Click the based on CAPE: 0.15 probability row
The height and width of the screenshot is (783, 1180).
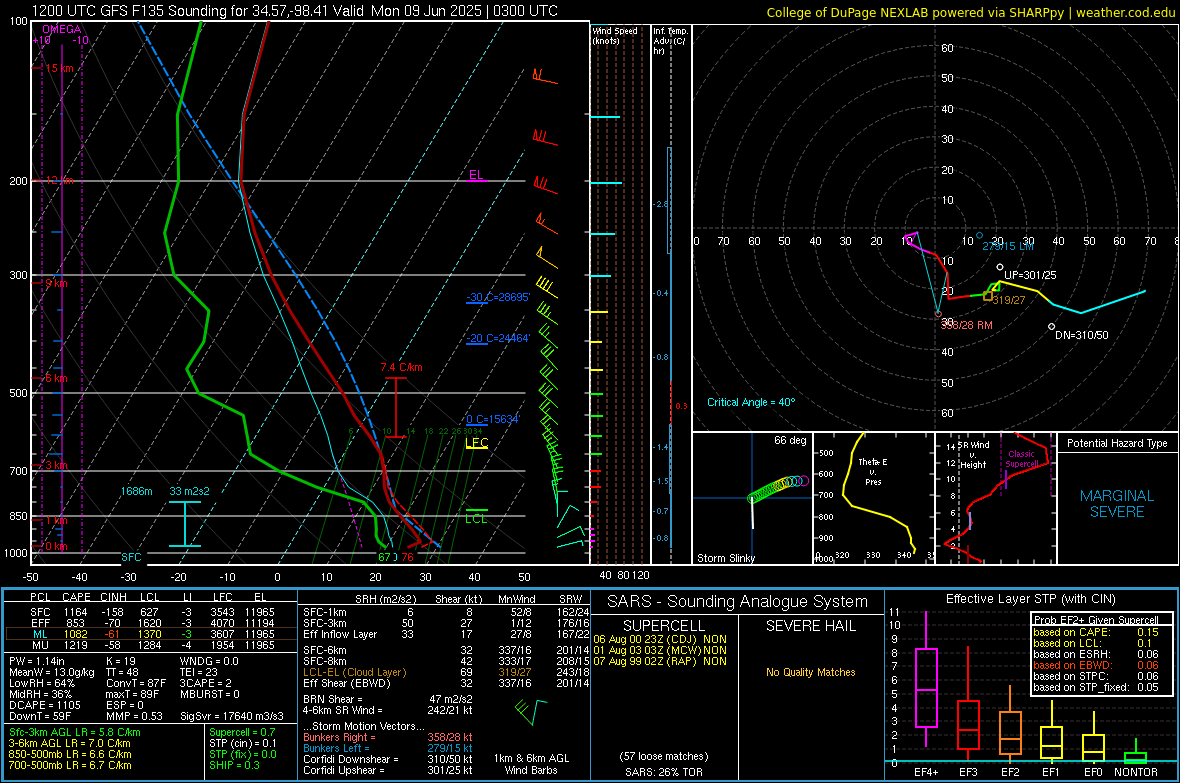(x=1096, y=632)
